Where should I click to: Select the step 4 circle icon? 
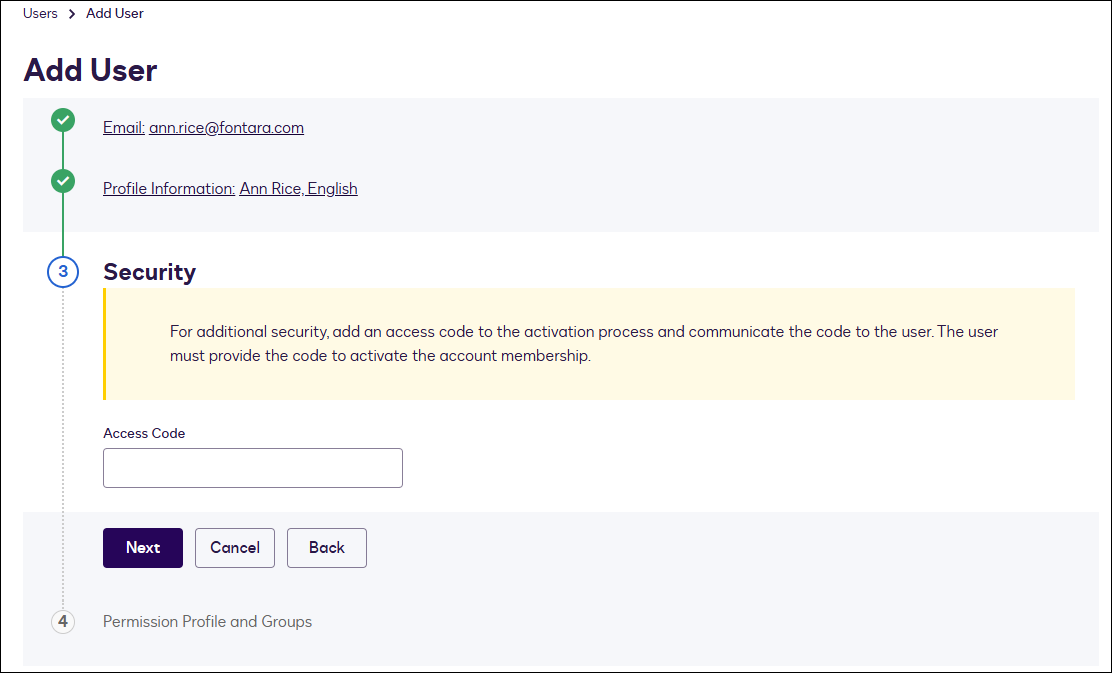coord(63,622)
